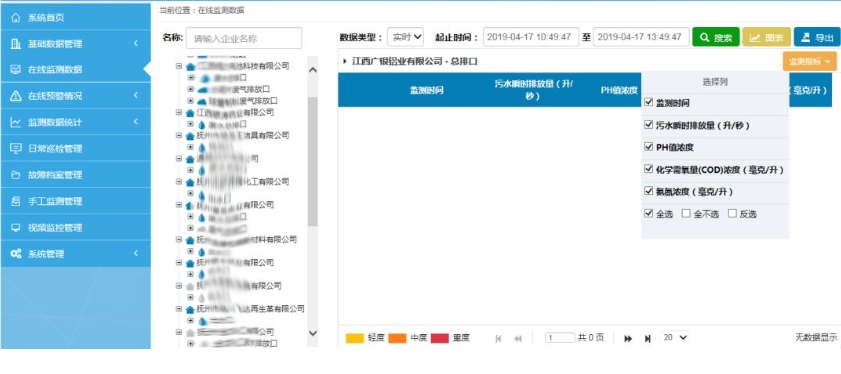Click the tree scrollbar down arrow

tap(313, 333)
